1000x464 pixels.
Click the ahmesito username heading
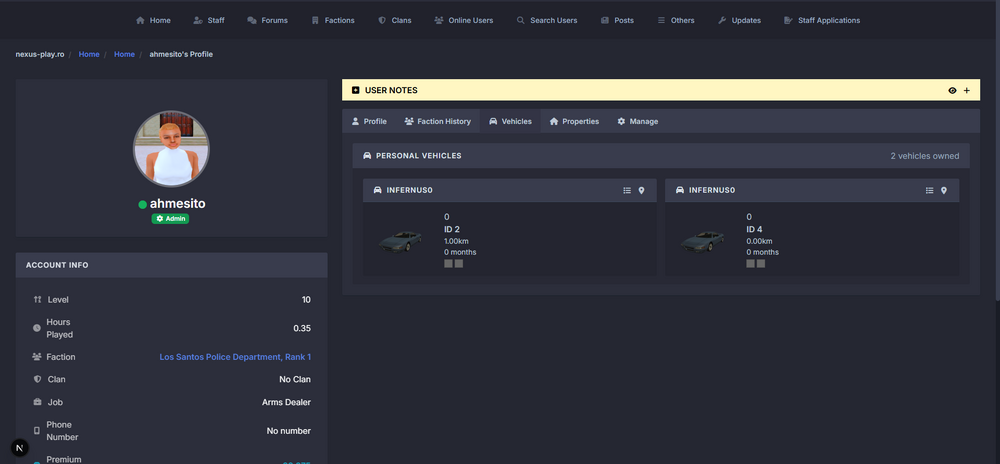click(x=177, y=204)
